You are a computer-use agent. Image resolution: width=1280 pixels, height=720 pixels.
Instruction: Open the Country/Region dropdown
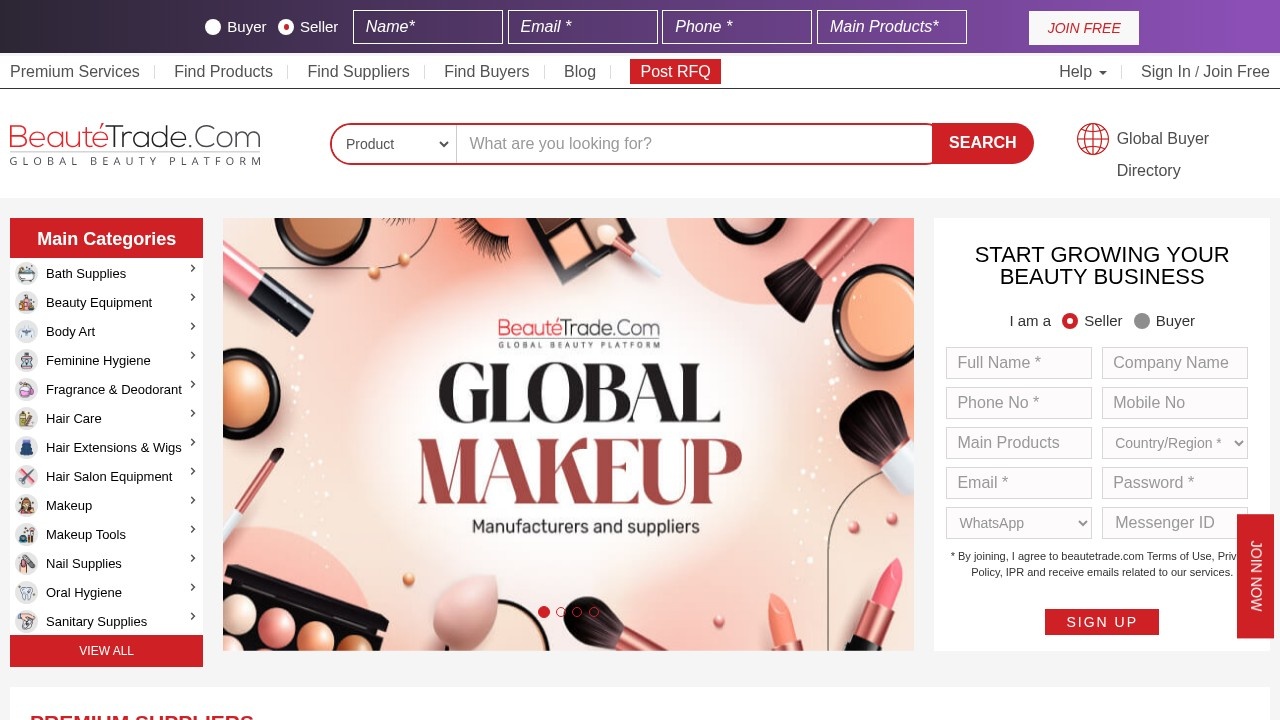point(1175,443)
